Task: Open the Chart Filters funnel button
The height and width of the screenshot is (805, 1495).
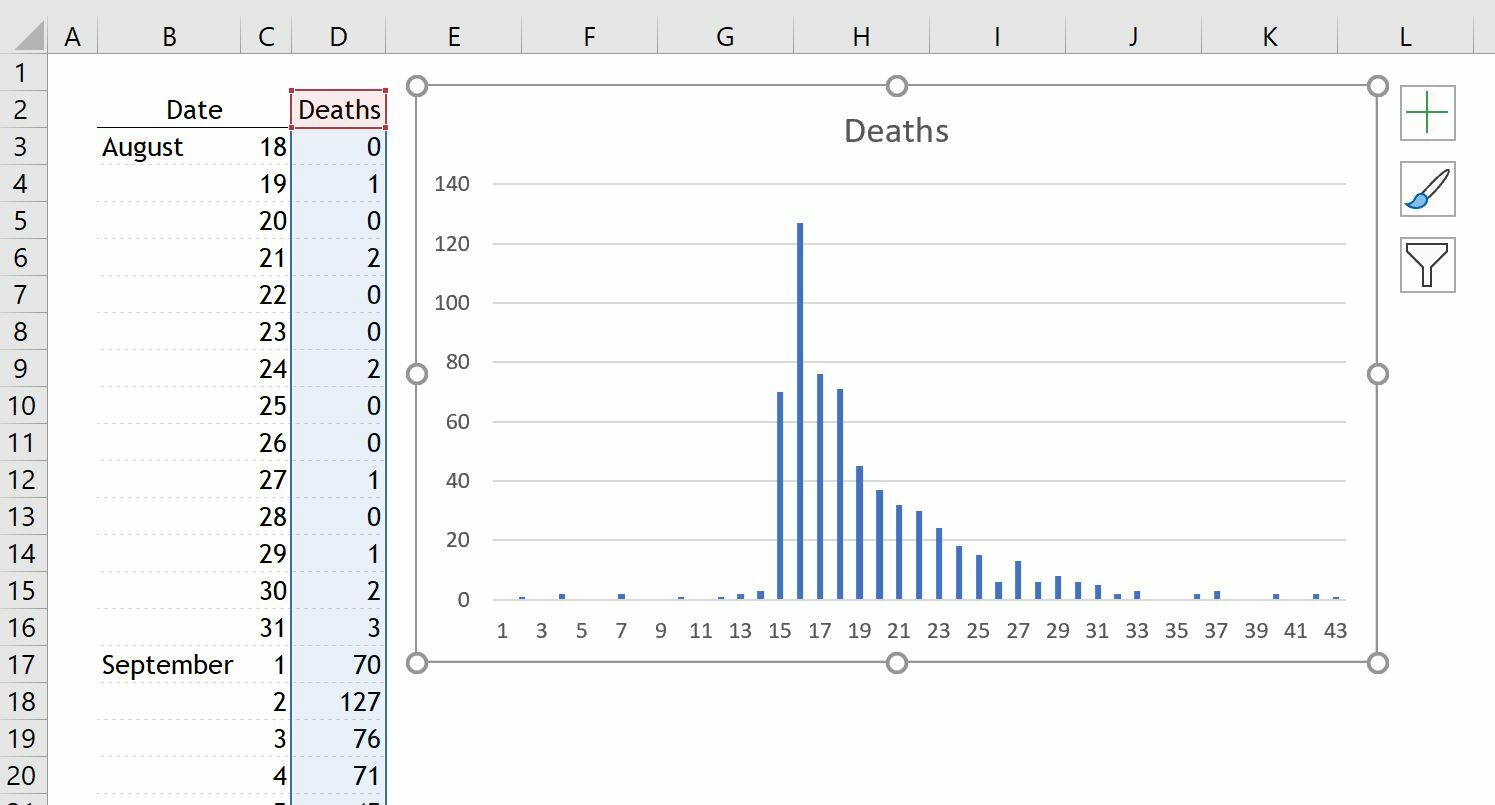Action: point(1427,265)
